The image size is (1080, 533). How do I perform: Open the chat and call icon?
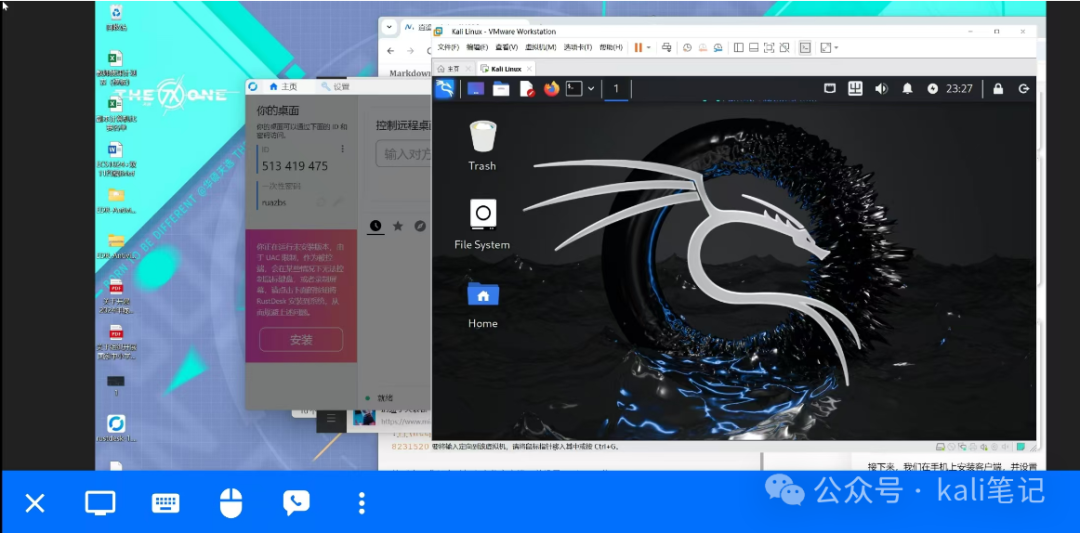[x=296, y=503]
